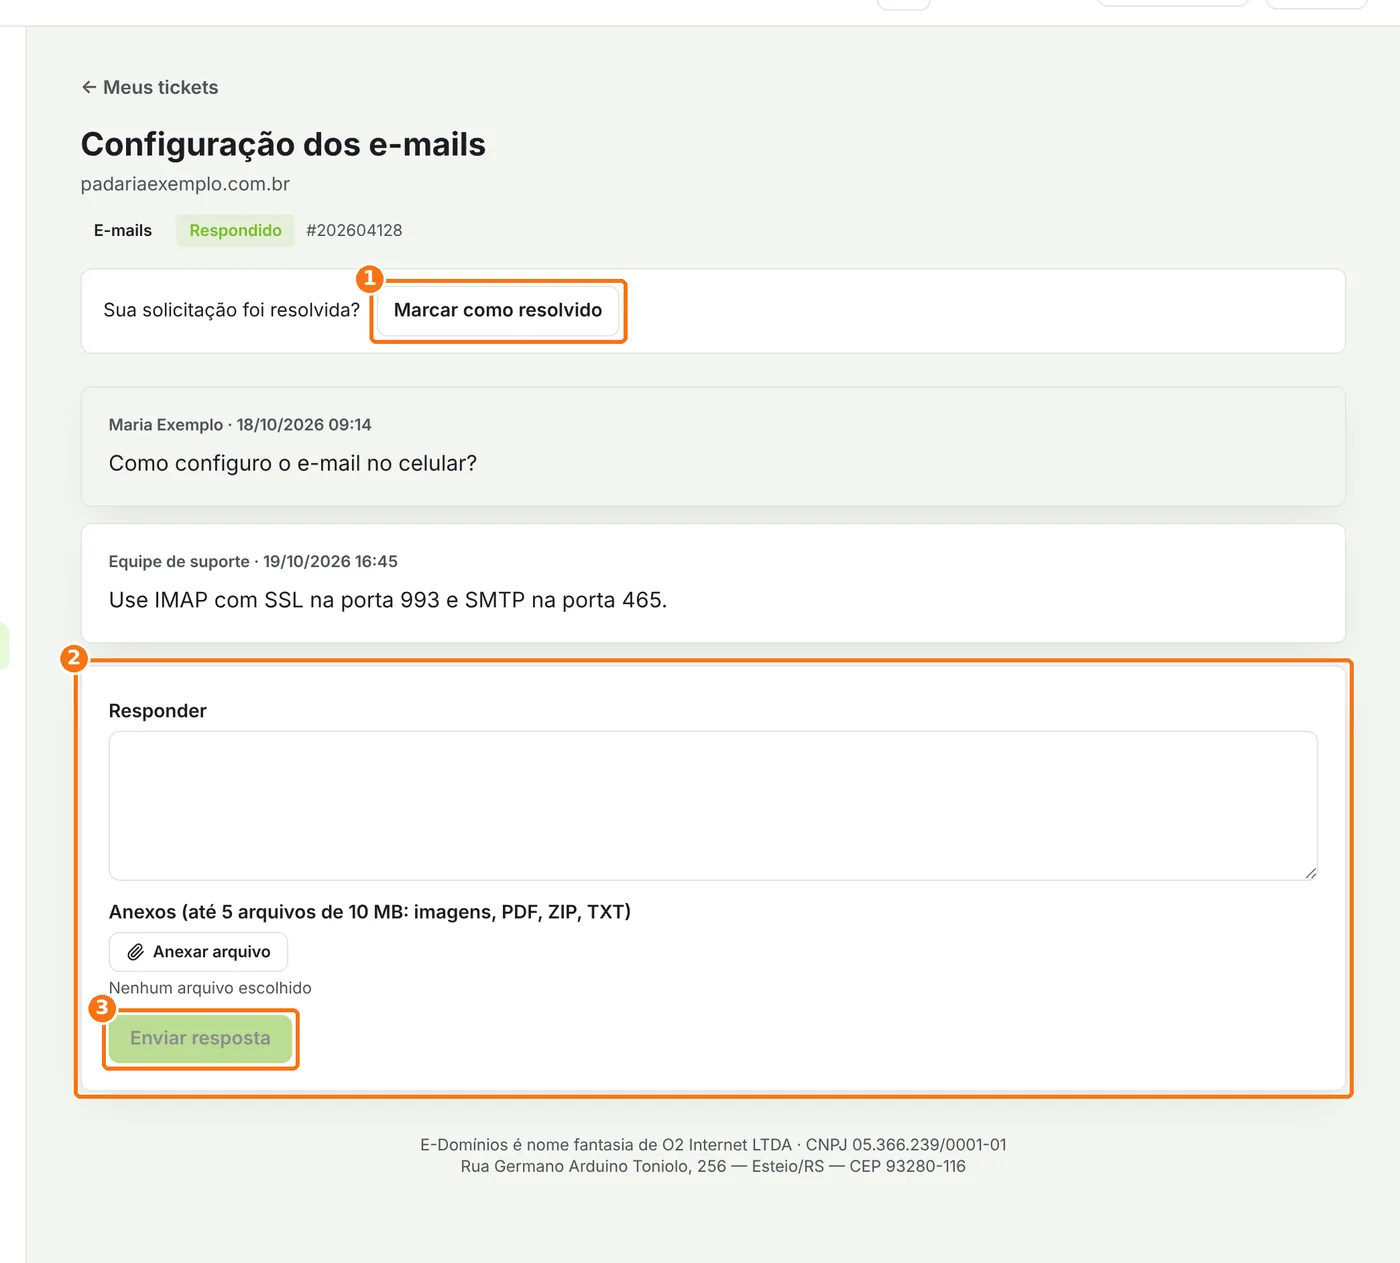Click the Sua solicitação foi resolvida? text

coord(231,310)
